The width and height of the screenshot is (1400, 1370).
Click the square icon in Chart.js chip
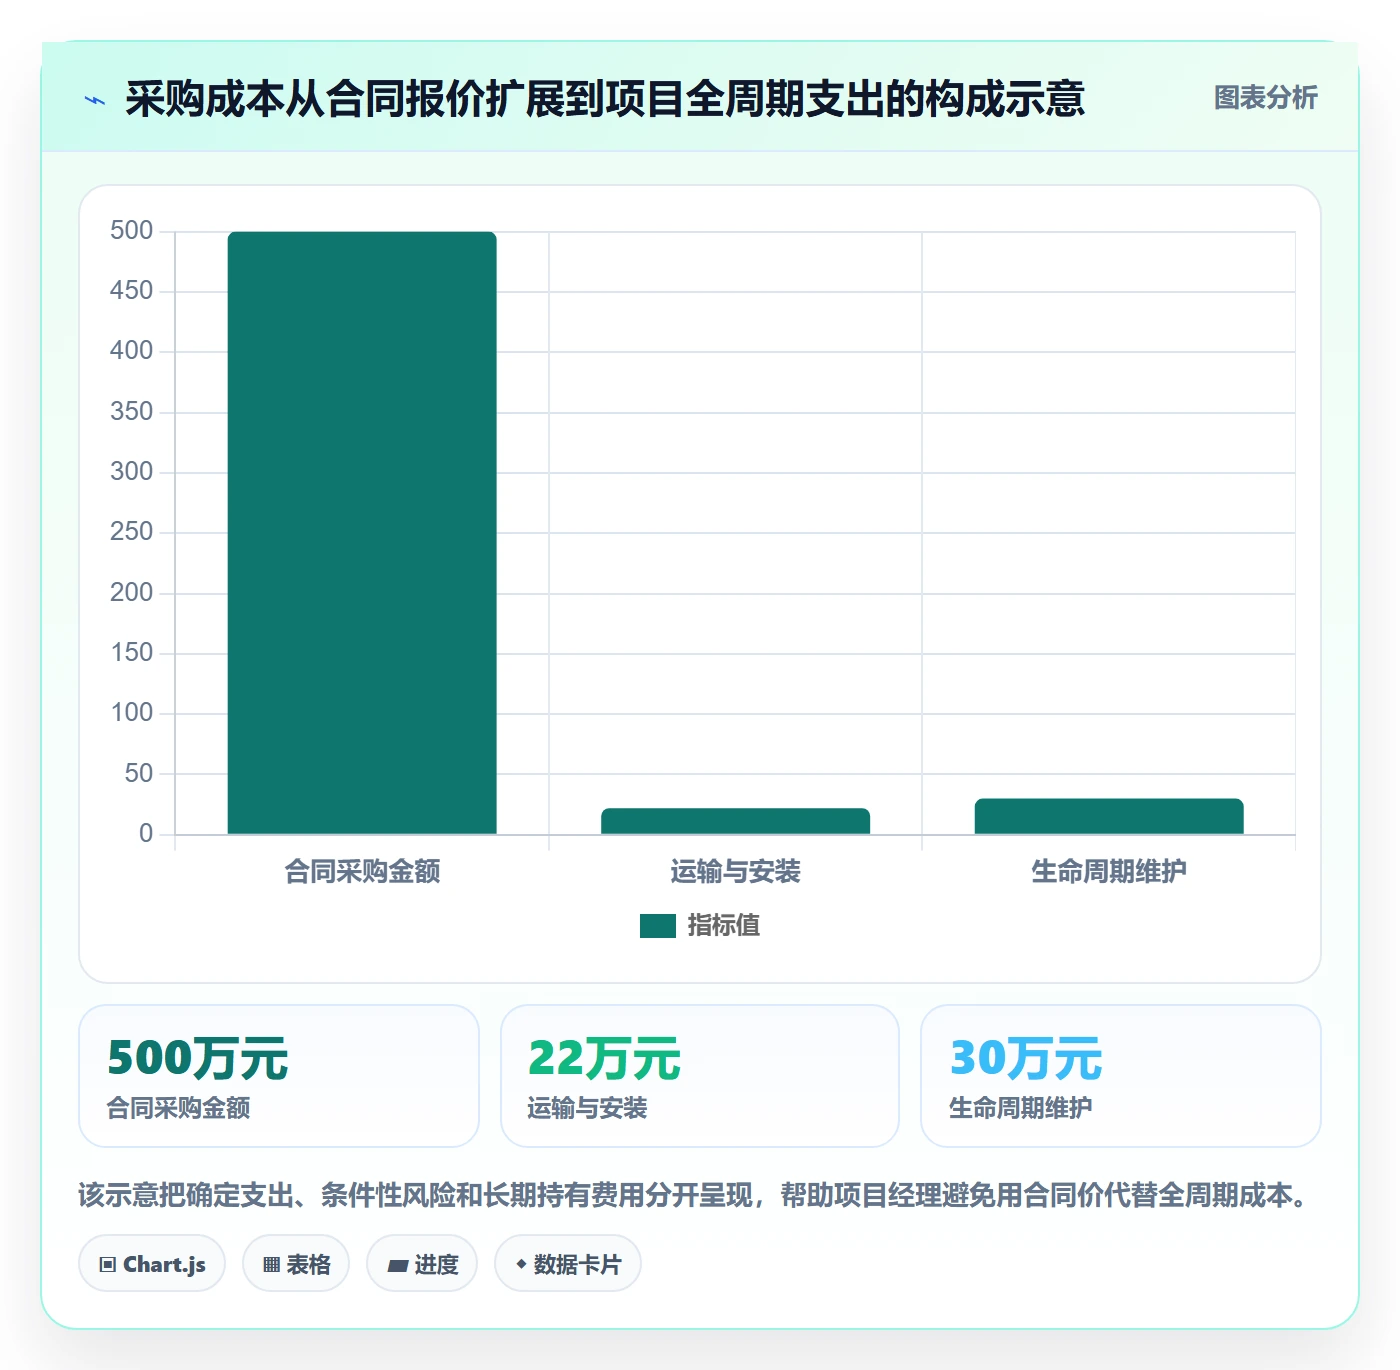(108, 1265)
